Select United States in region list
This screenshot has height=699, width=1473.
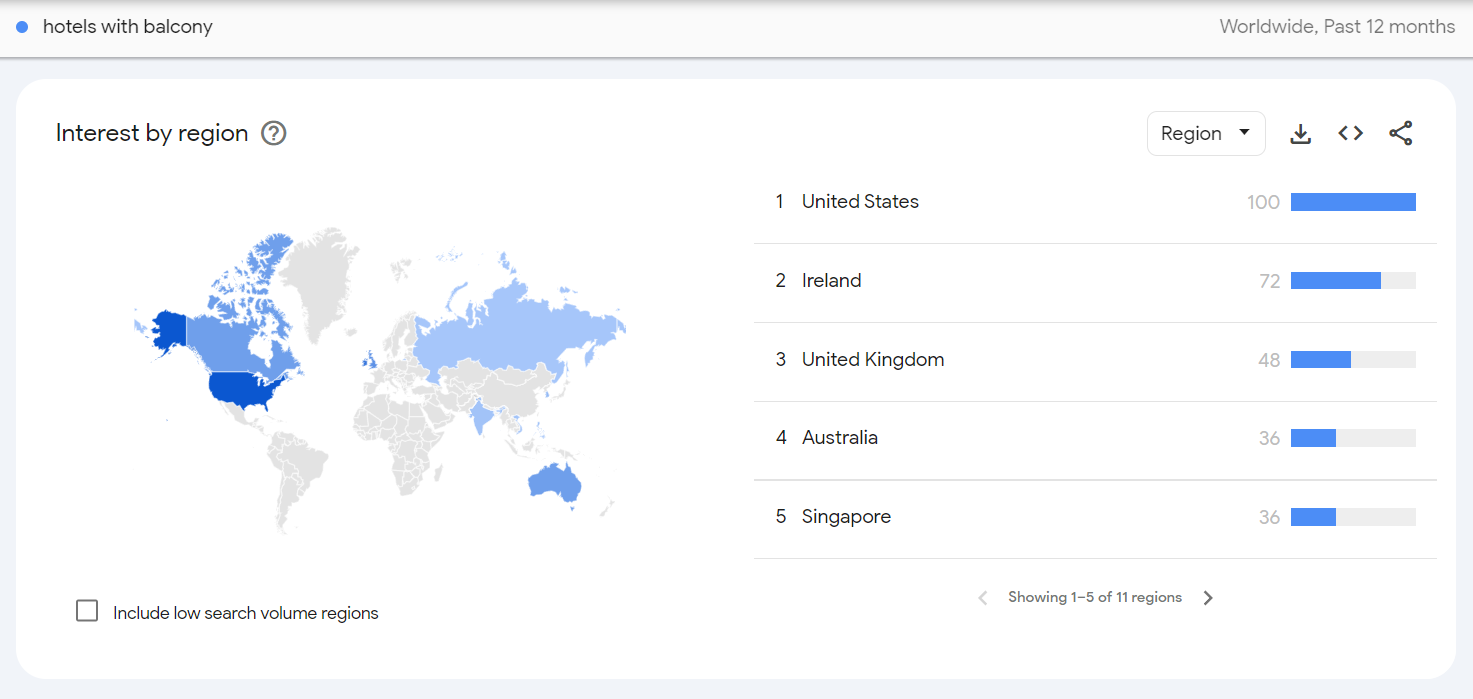tap(860, 202)
